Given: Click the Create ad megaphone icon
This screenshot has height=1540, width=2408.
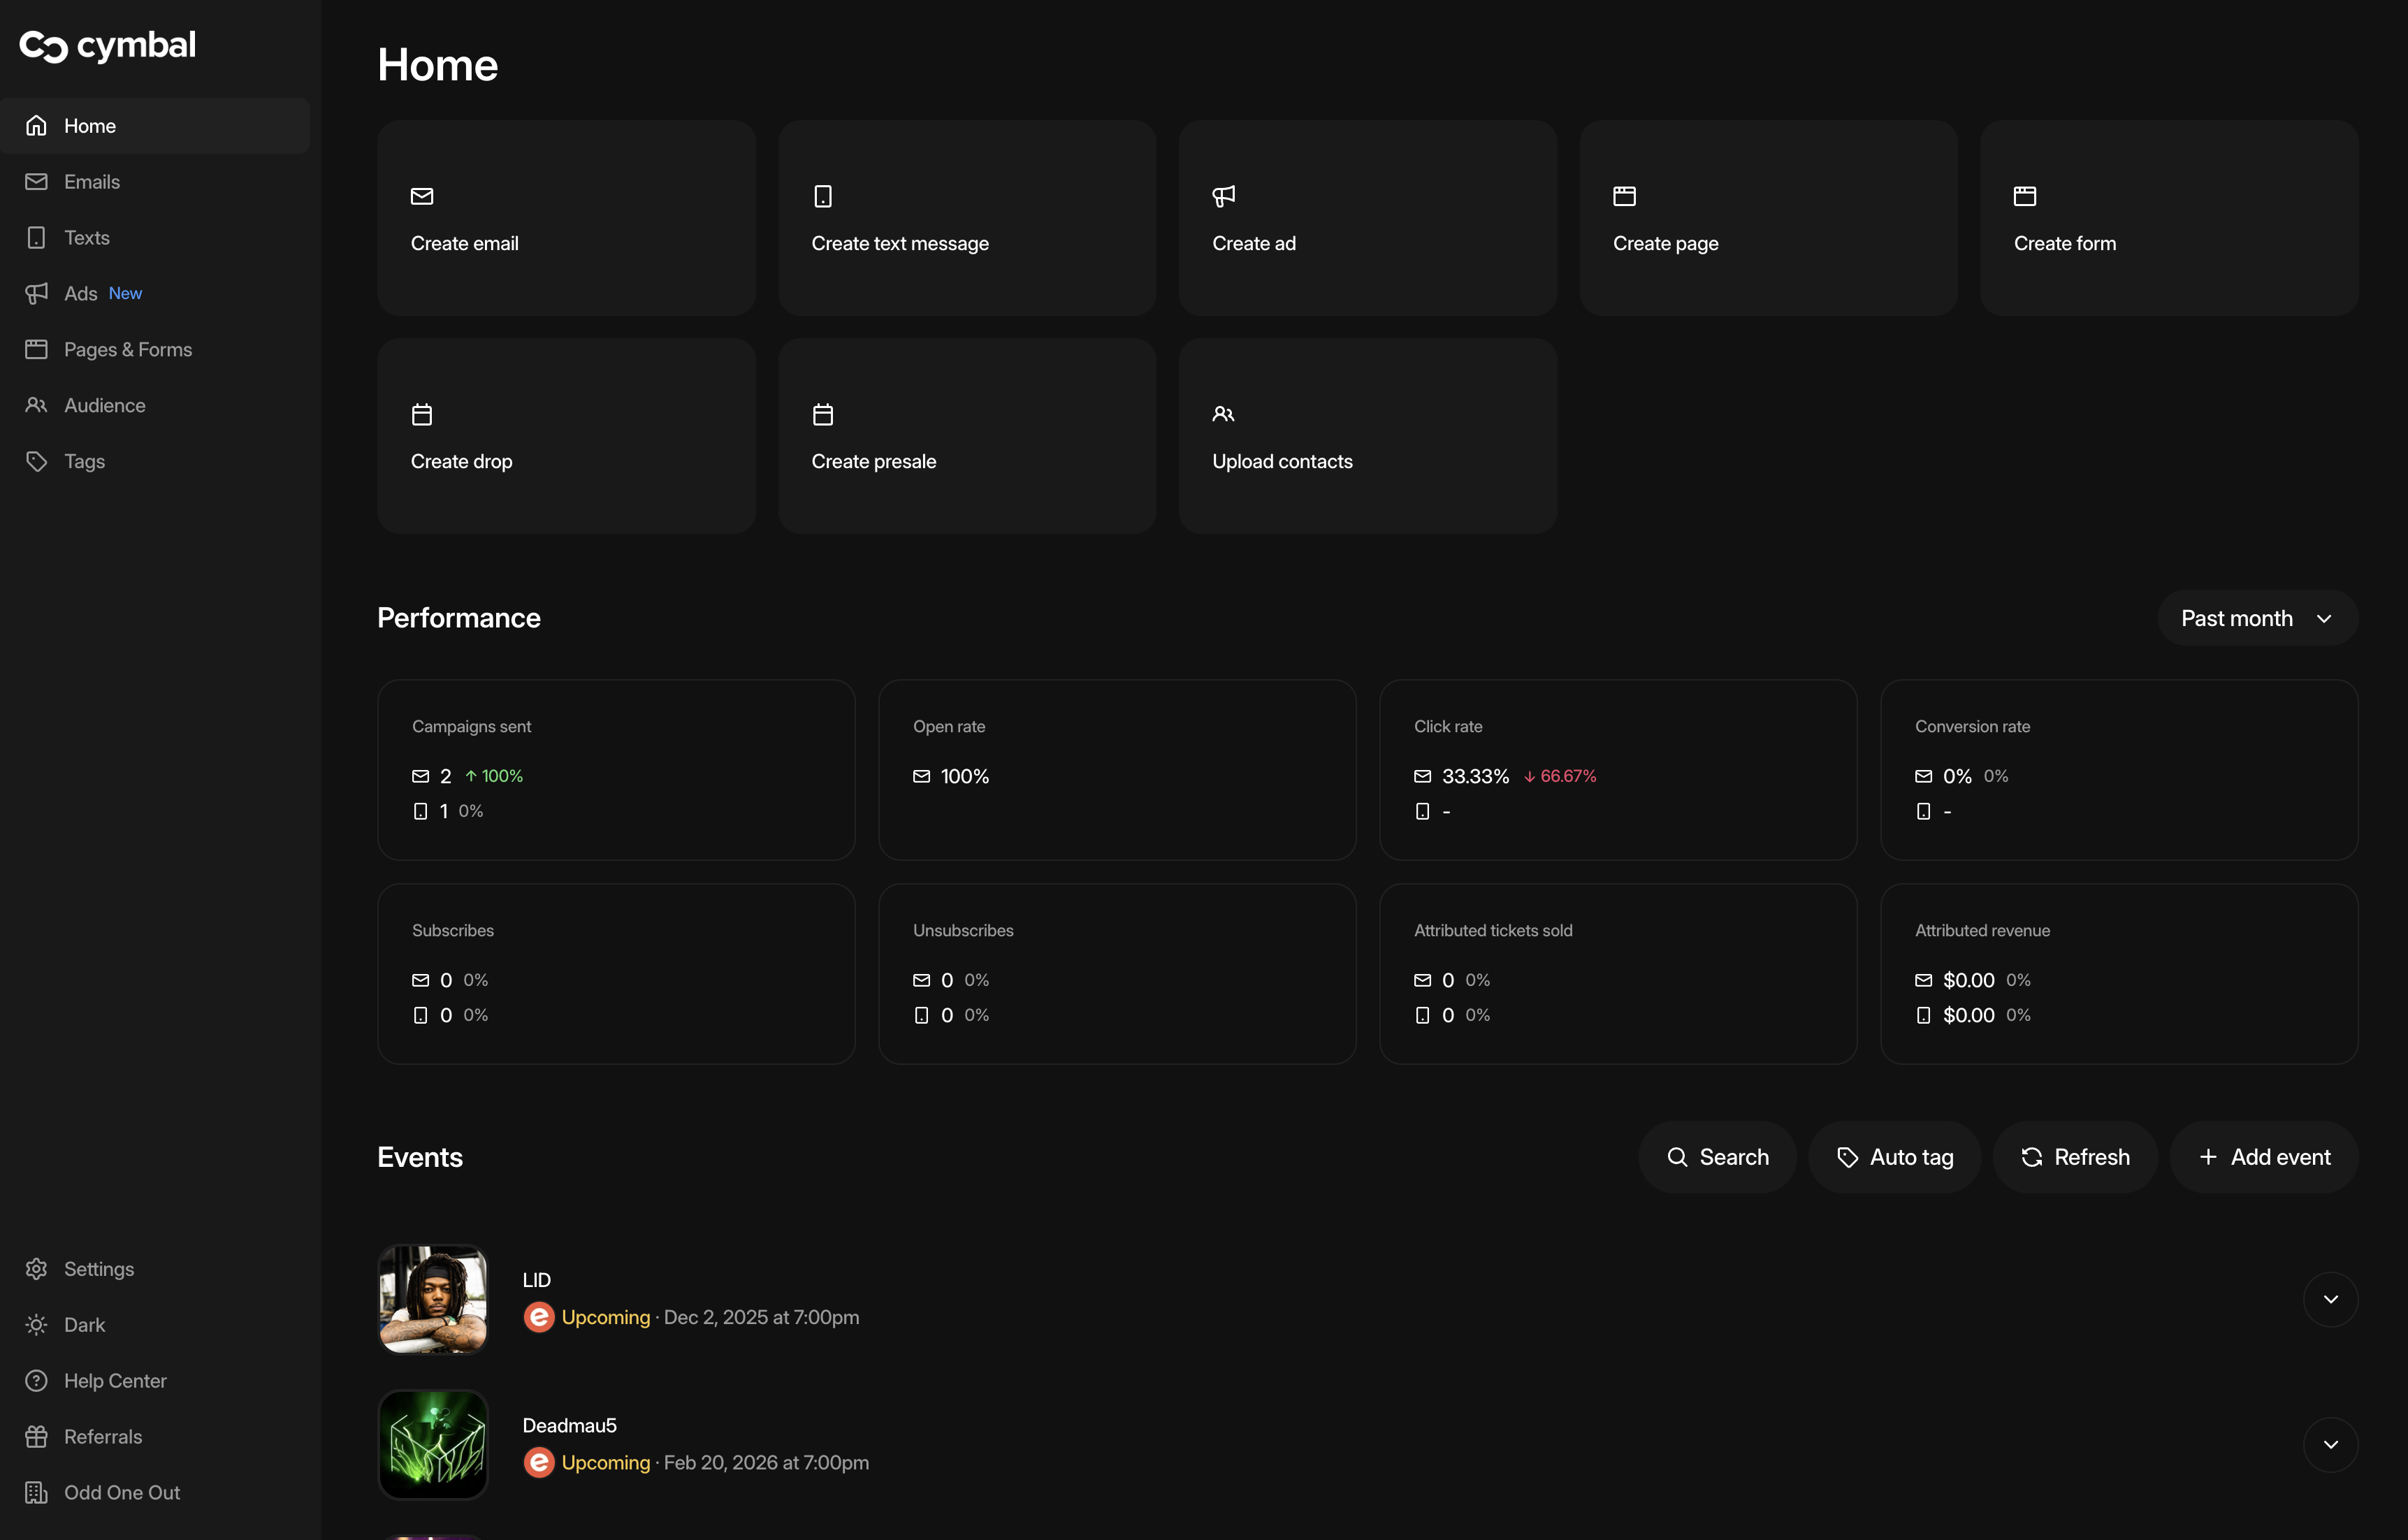Looking at the screenshot, I should coord(1223,196).
